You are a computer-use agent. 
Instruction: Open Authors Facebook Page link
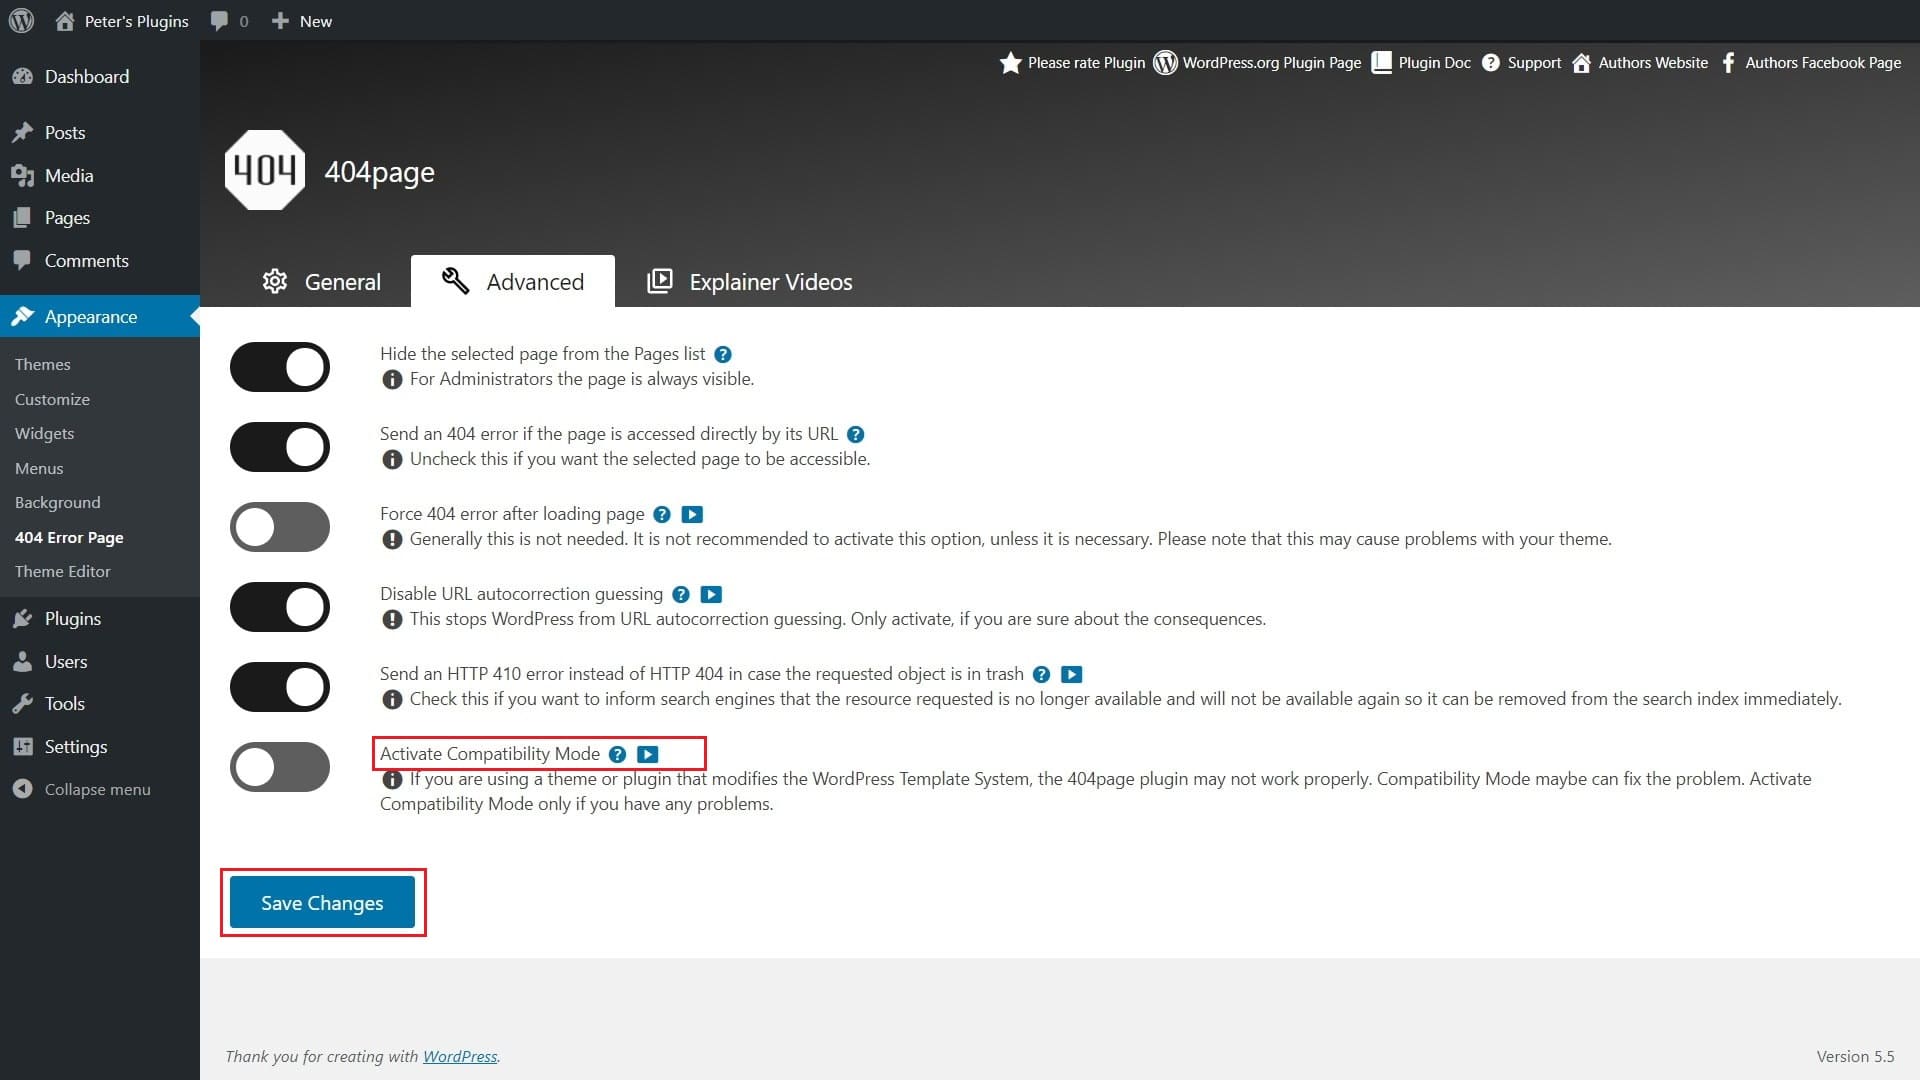pos(1810,63)
